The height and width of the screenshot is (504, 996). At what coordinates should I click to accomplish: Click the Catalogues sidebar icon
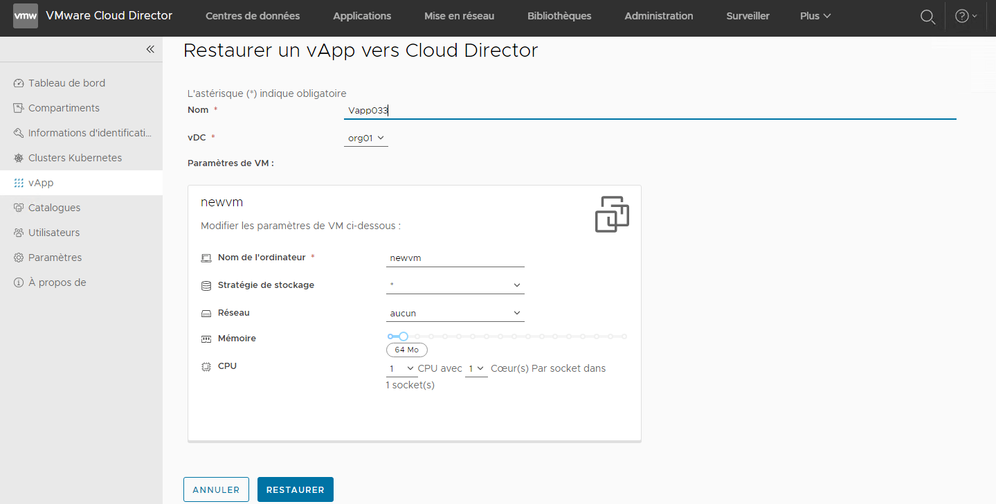click(x=18, y=208)
